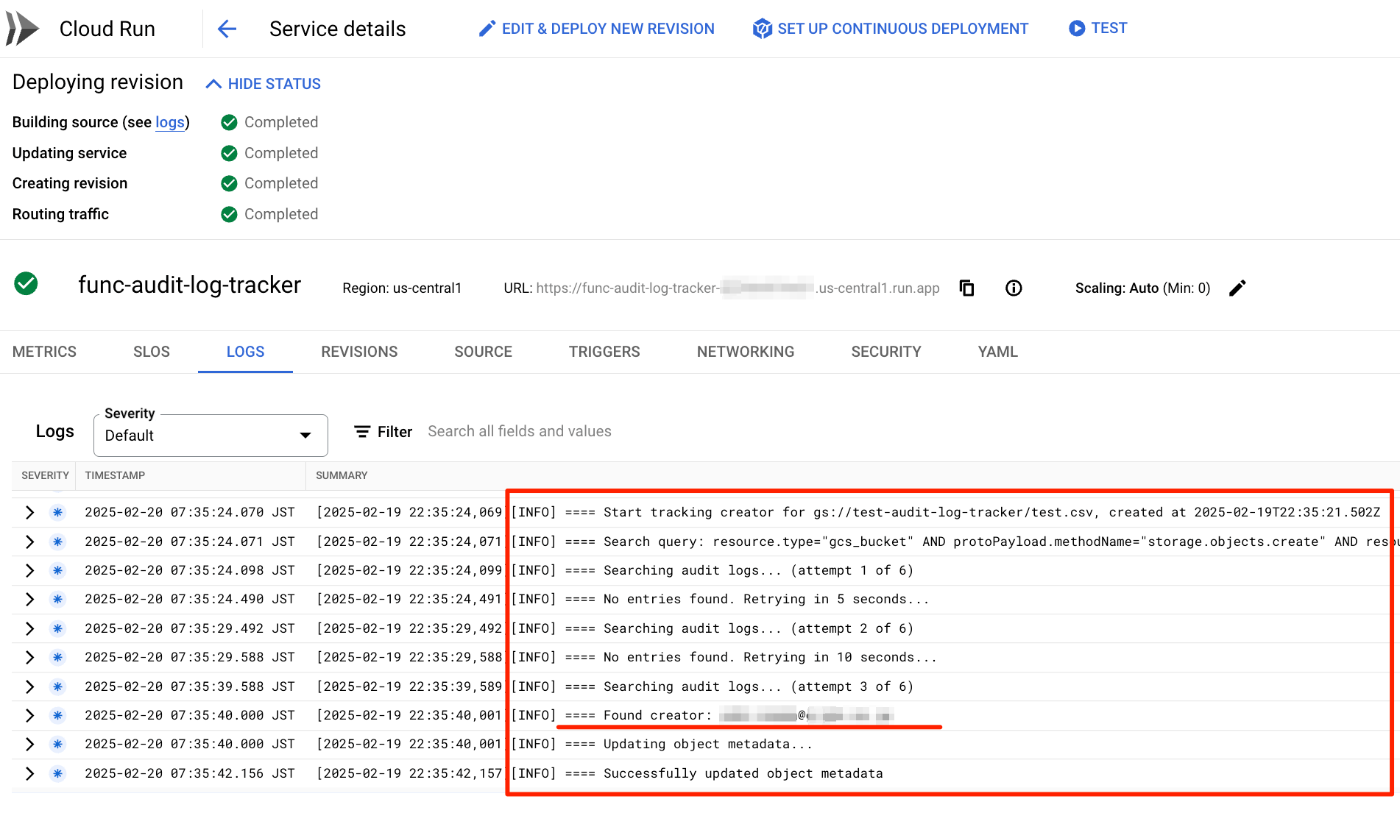Click 'Successfully updated object metadata' log message
The width and height of the screenshot is (1400, 827).
click(x=697, y=773)
